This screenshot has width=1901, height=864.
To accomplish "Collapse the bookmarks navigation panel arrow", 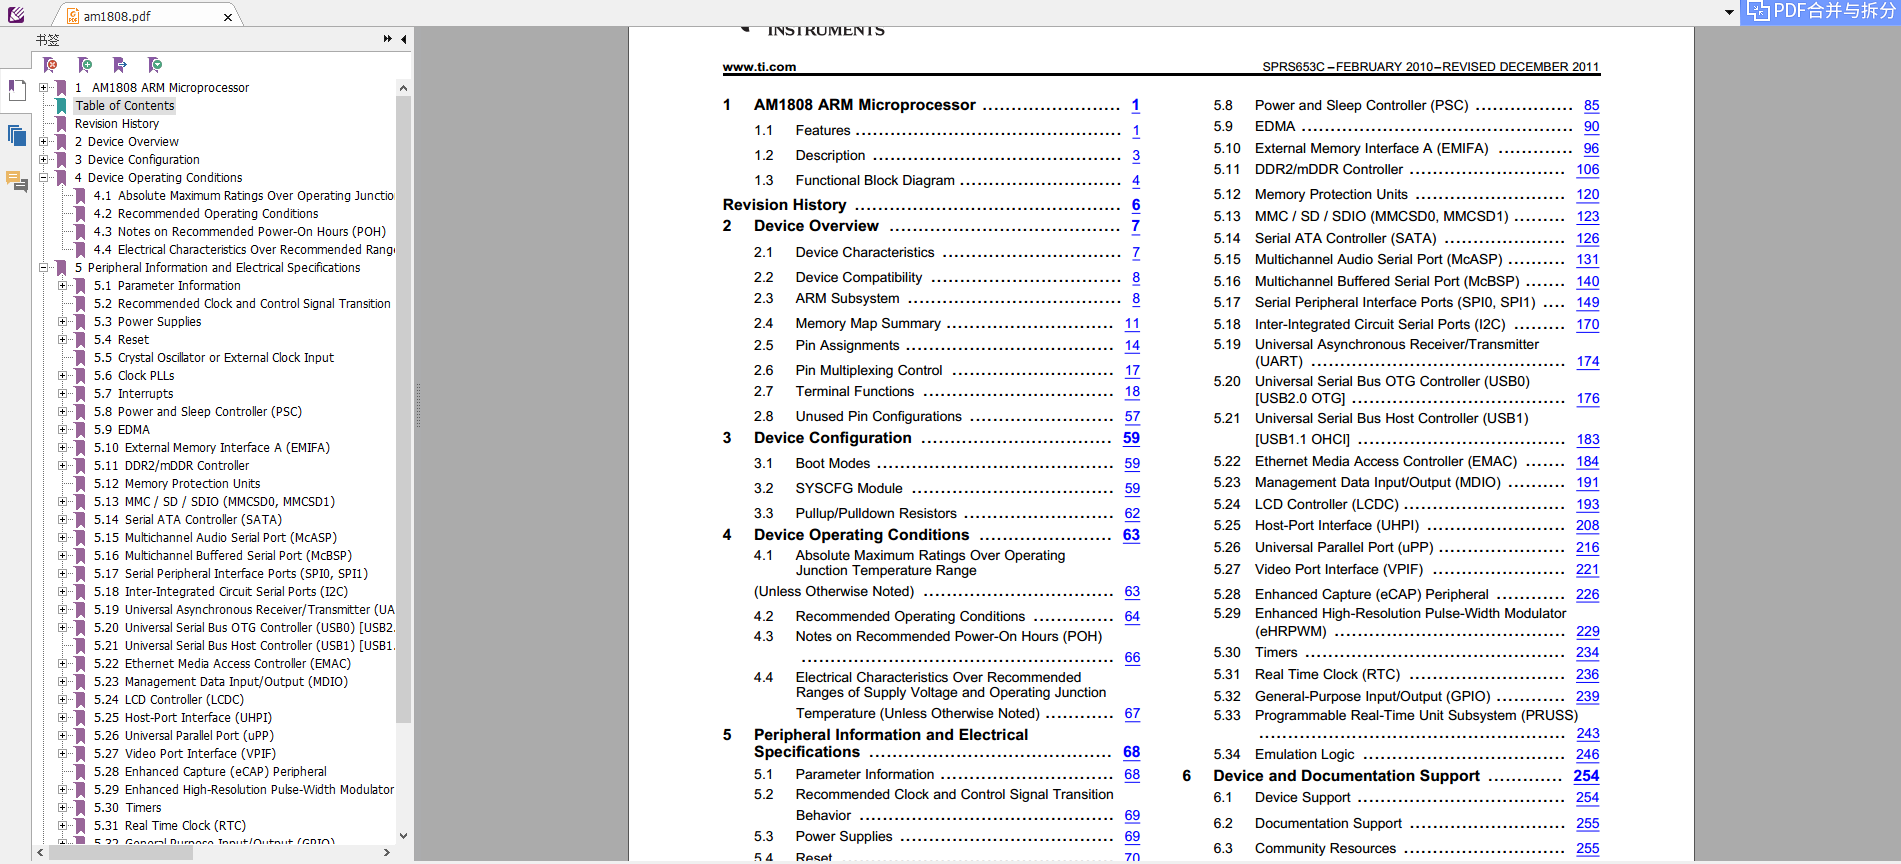I will click(403, 39).
